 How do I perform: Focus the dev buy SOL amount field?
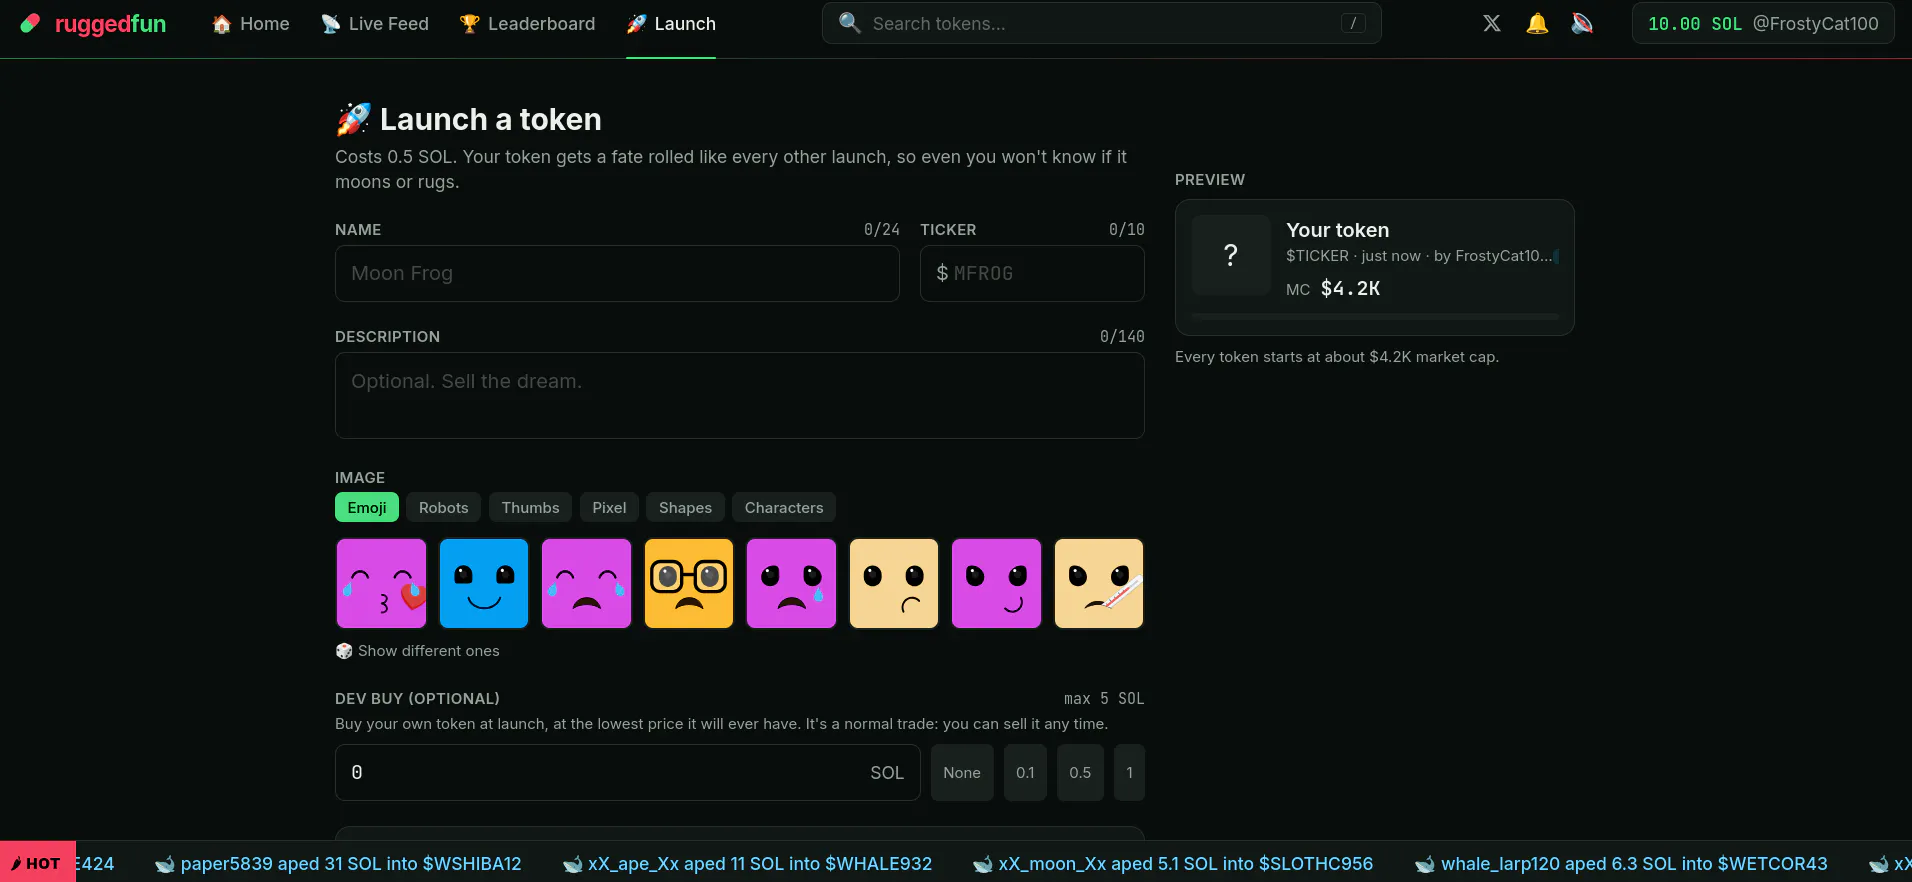(628, 773)
